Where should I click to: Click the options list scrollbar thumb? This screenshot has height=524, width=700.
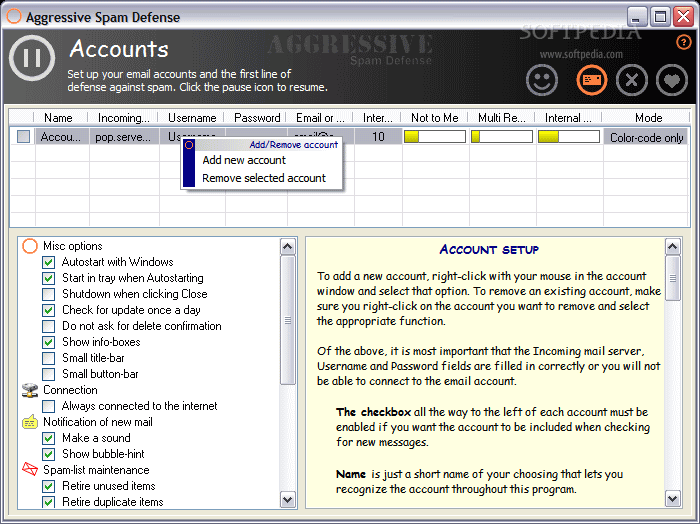(x=288, y=320)
